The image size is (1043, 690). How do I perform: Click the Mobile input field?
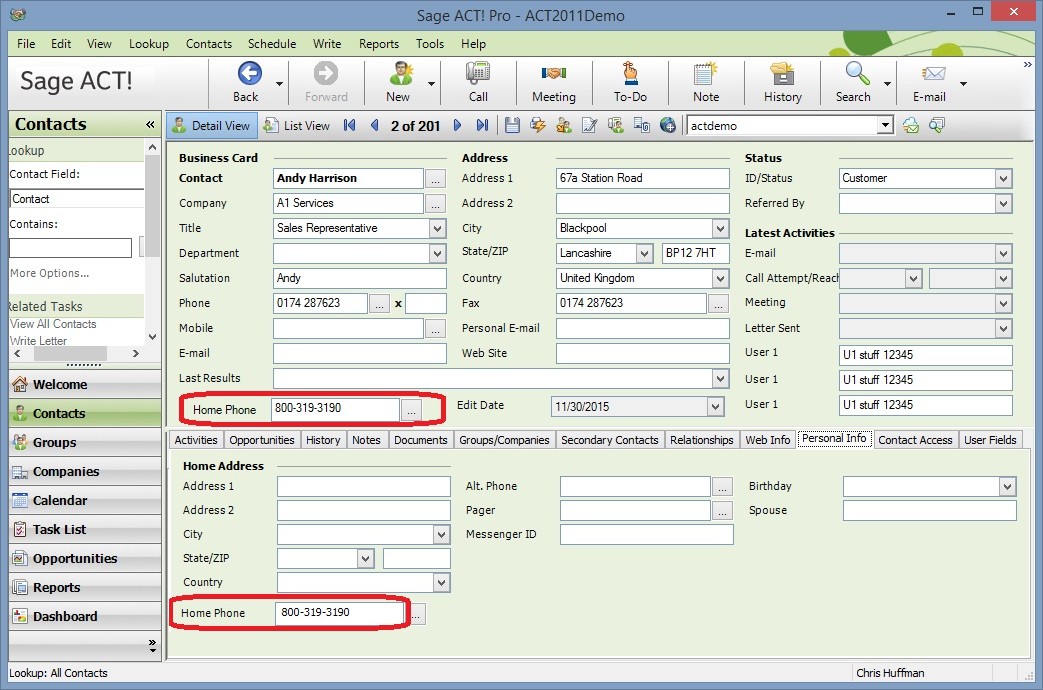[x=349, y=328]
